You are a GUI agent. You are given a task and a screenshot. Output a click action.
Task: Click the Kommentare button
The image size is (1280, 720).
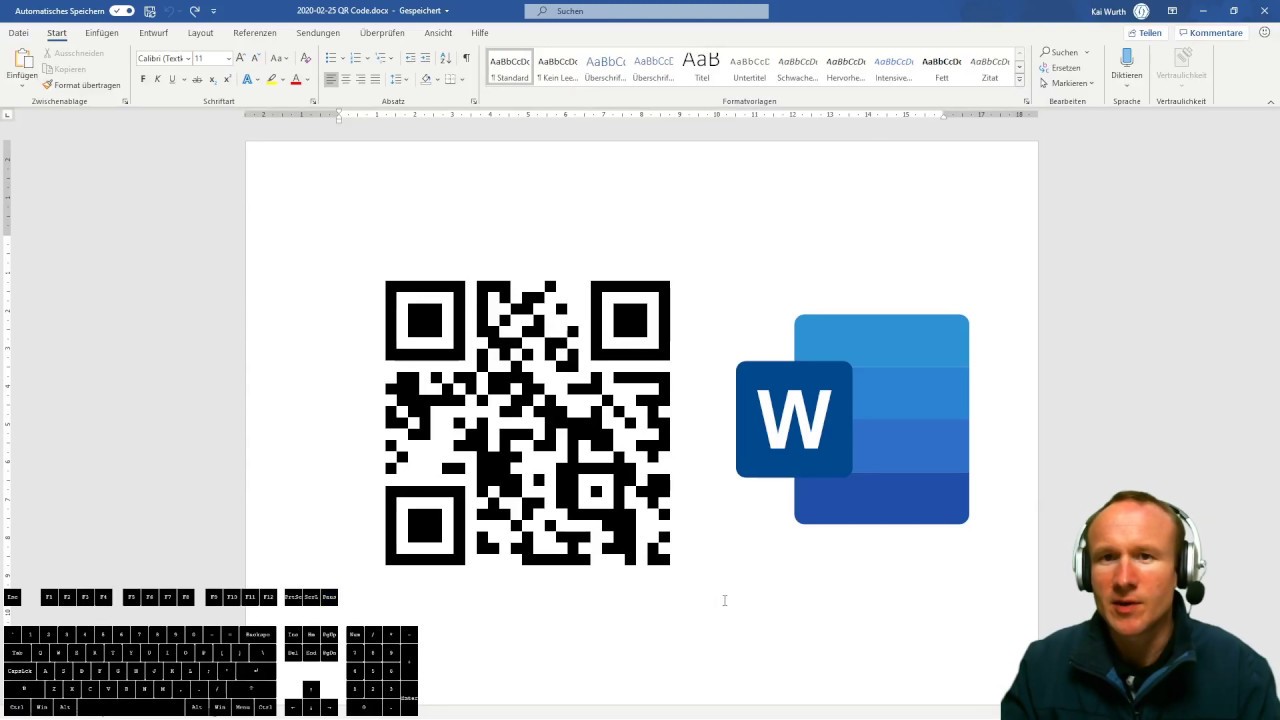click(1210, 33)
